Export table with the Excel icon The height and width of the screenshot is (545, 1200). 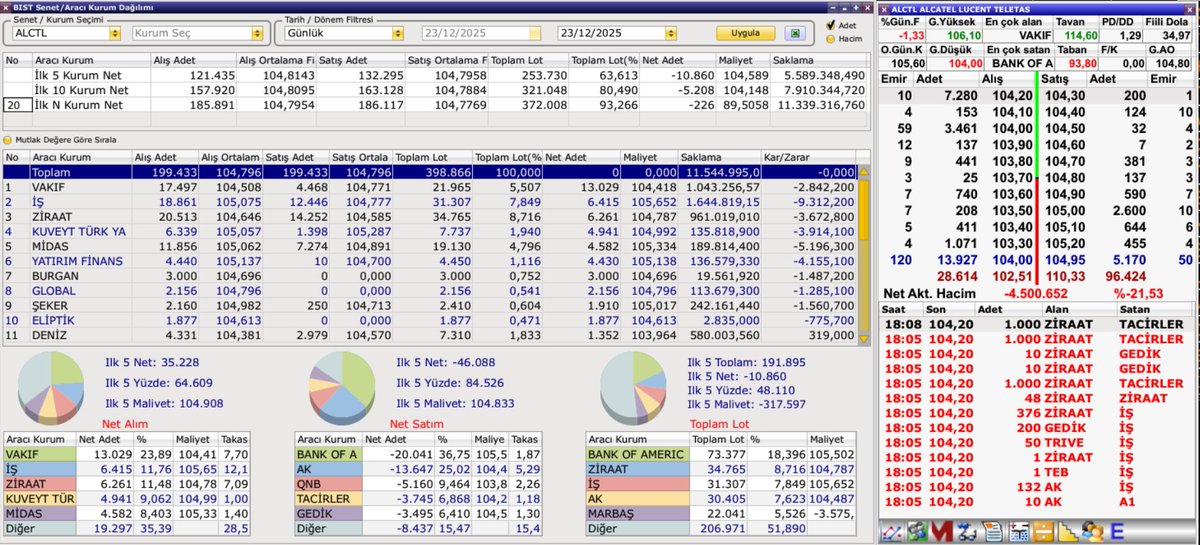click(x=795, y=33)
